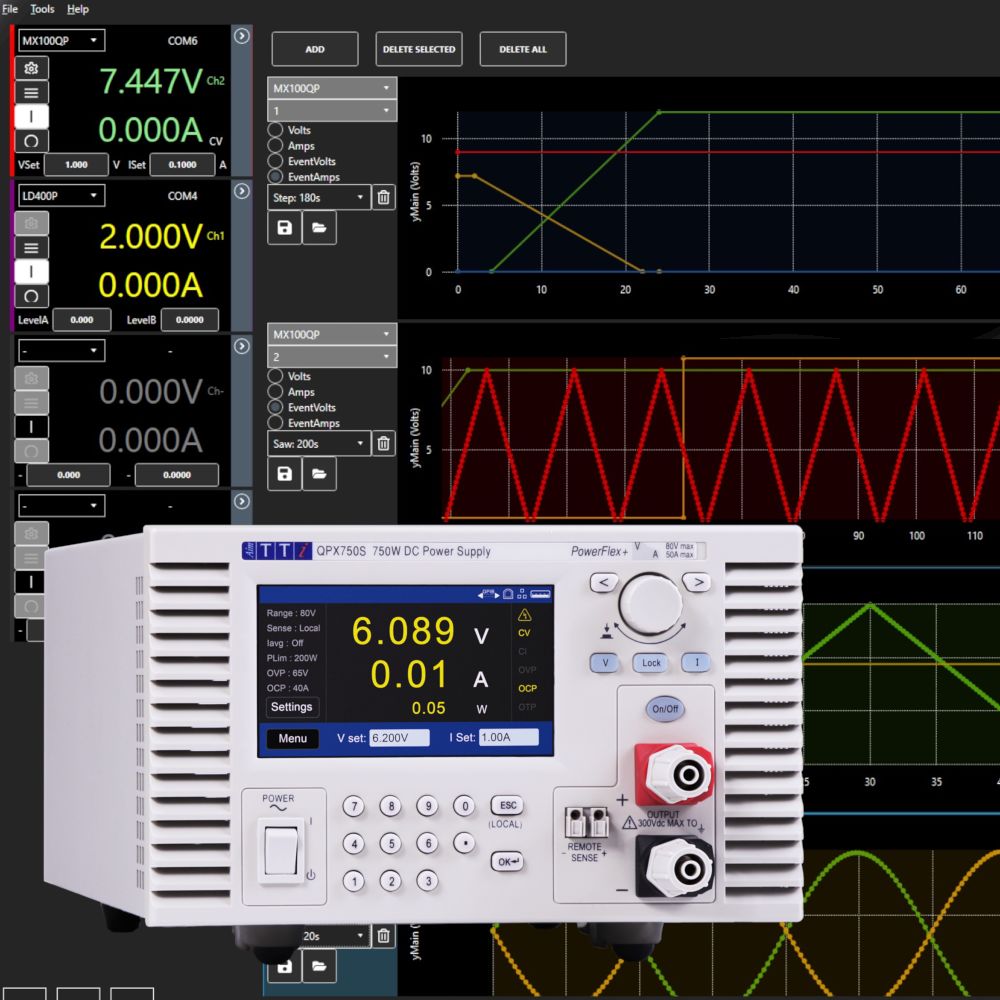Delete the Step: 180s trace with trash icon

click(383, 198)
